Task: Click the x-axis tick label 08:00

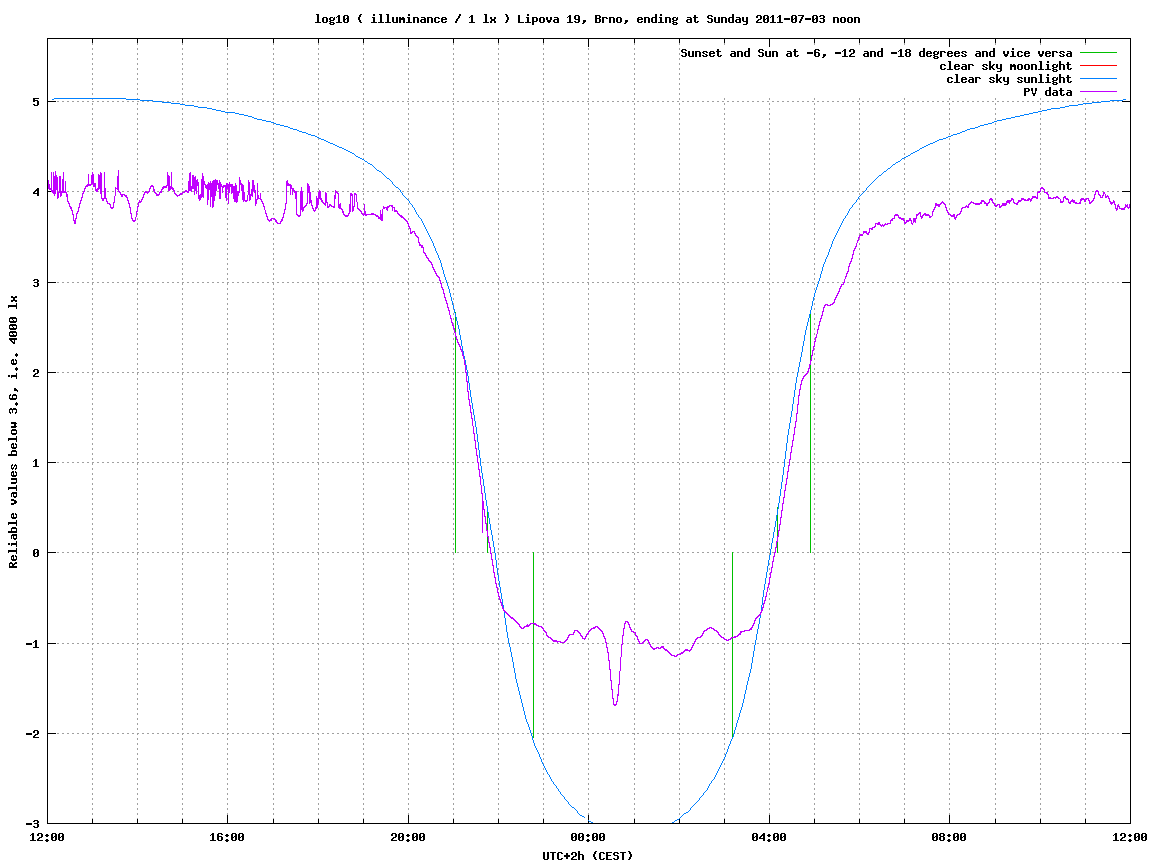Action: 950,837
